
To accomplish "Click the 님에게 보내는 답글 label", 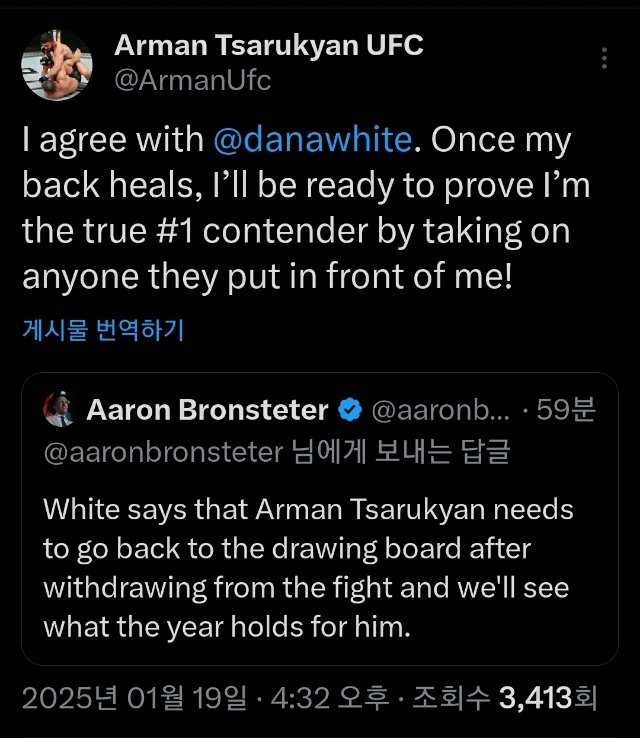I will click(x=400, y=452).
